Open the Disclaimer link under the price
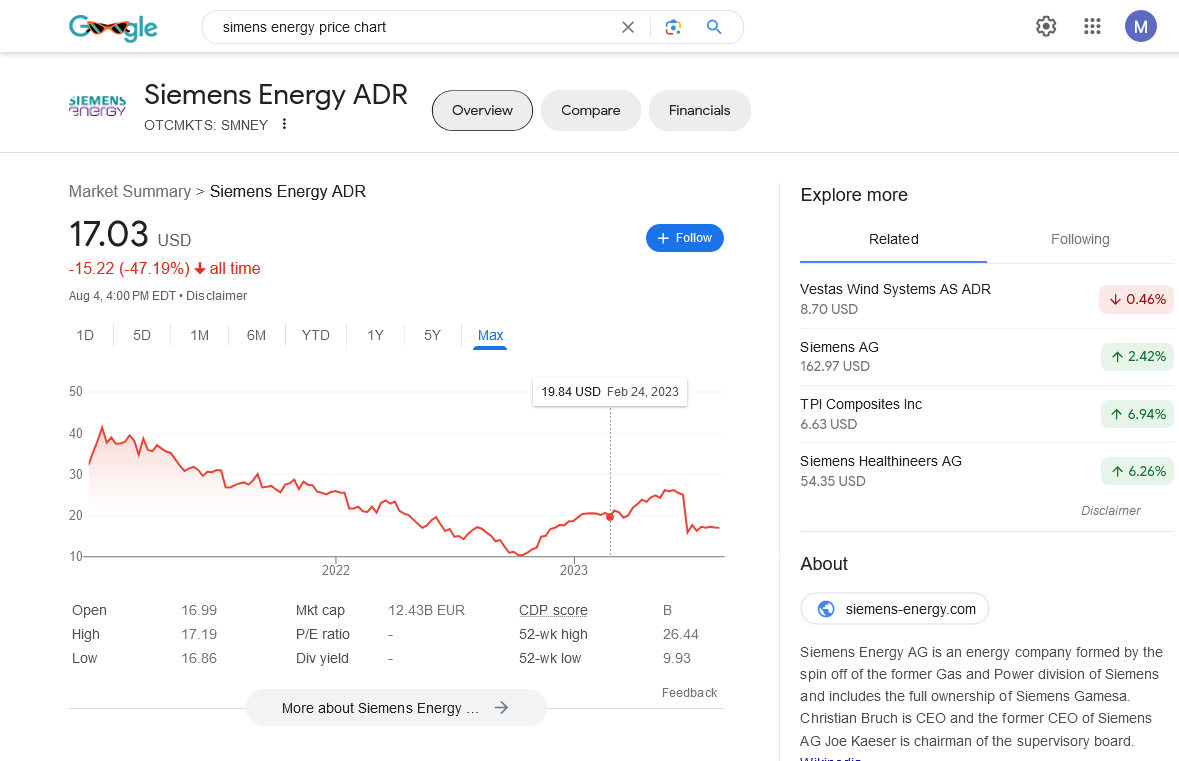 point(217,296)
